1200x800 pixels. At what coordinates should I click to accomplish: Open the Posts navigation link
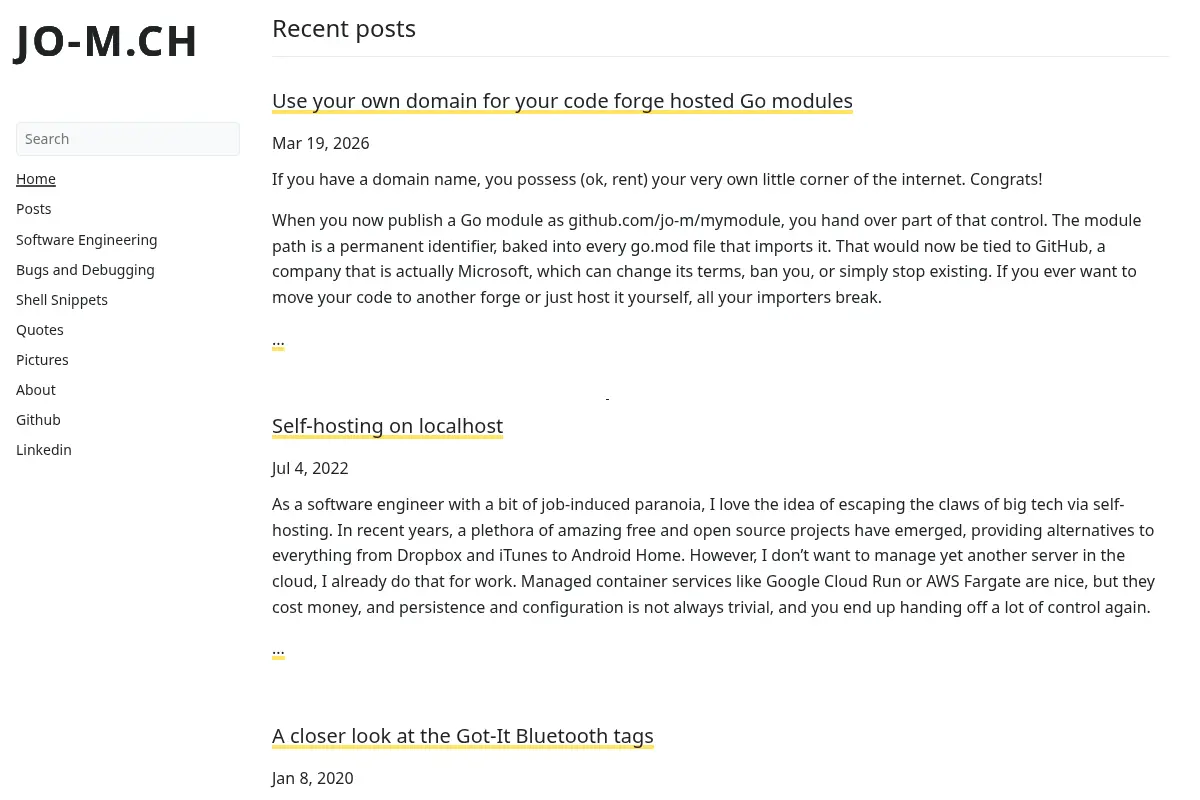click(x=34, y=209)
